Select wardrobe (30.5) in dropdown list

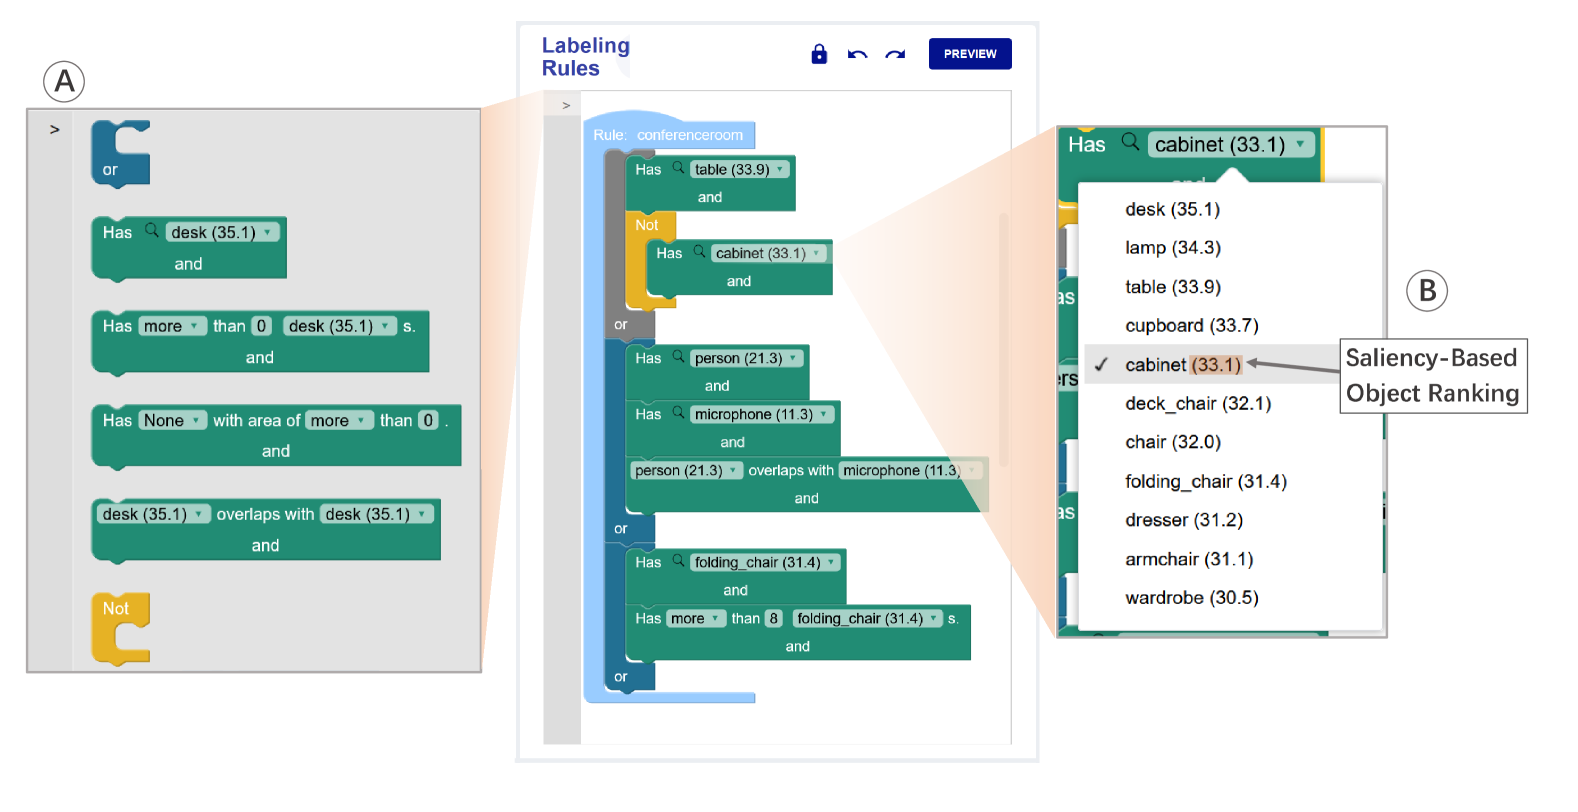[1192, 598]
